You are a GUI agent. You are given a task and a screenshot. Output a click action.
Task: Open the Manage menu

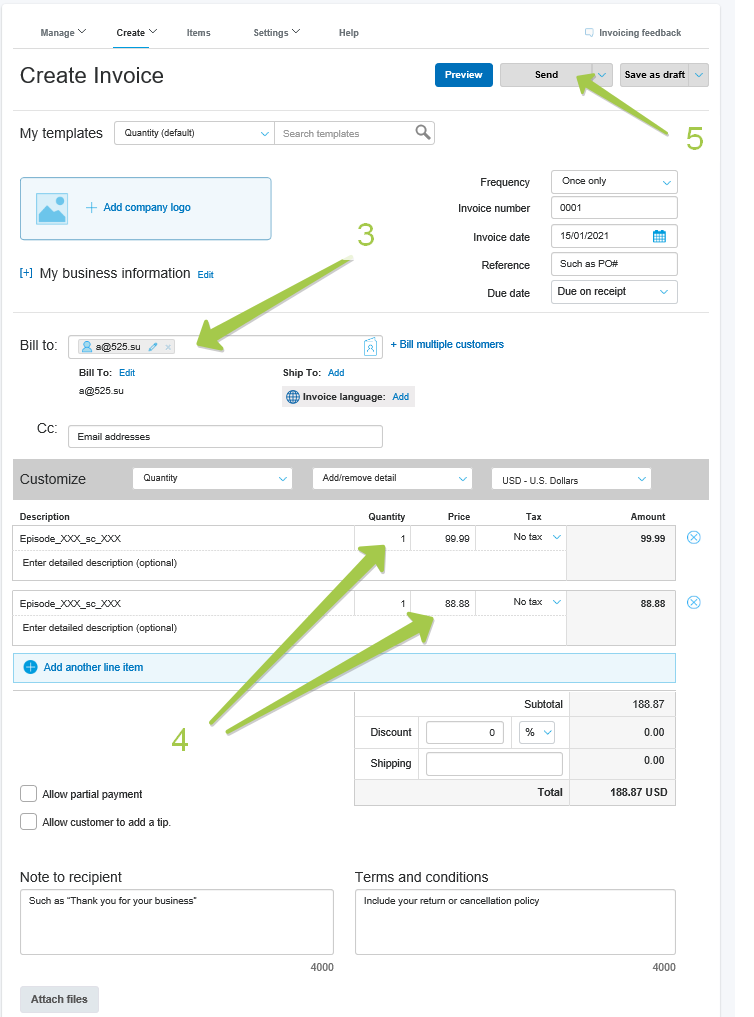pyautogui.click(x=62, y=33)
